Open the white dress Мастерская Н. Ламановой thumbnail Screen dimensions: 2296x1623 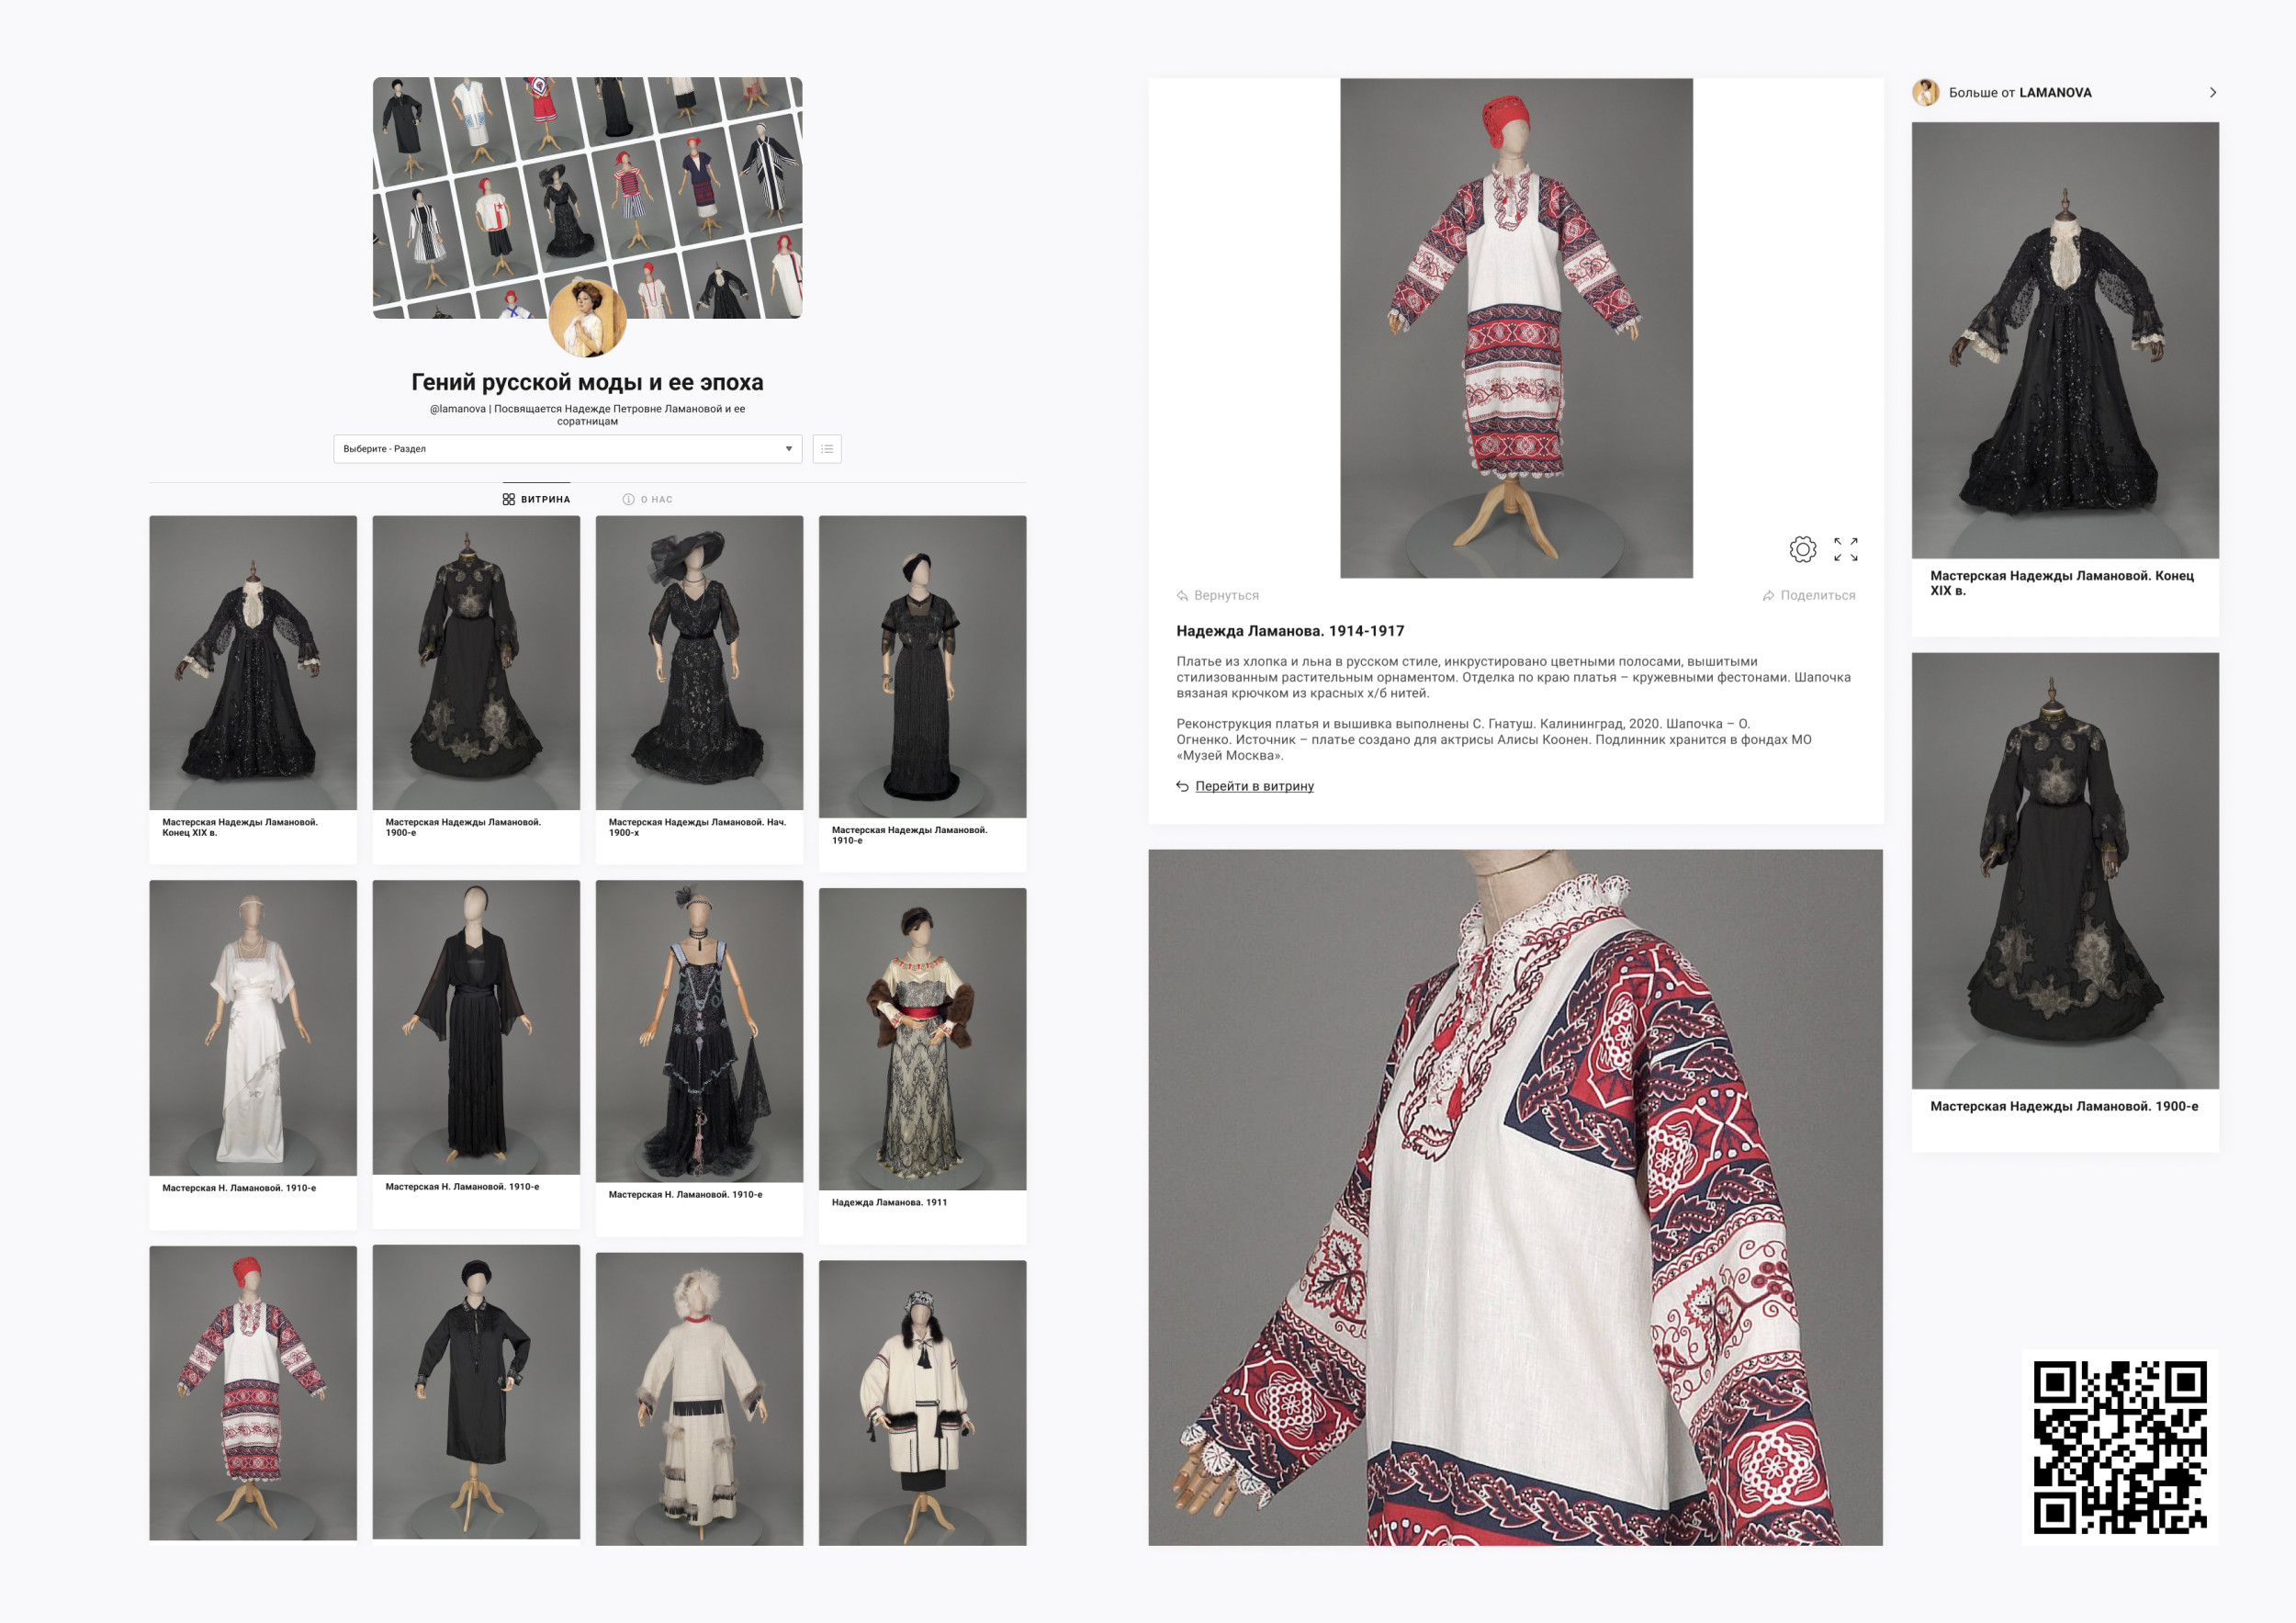[x=253, y=1028]
